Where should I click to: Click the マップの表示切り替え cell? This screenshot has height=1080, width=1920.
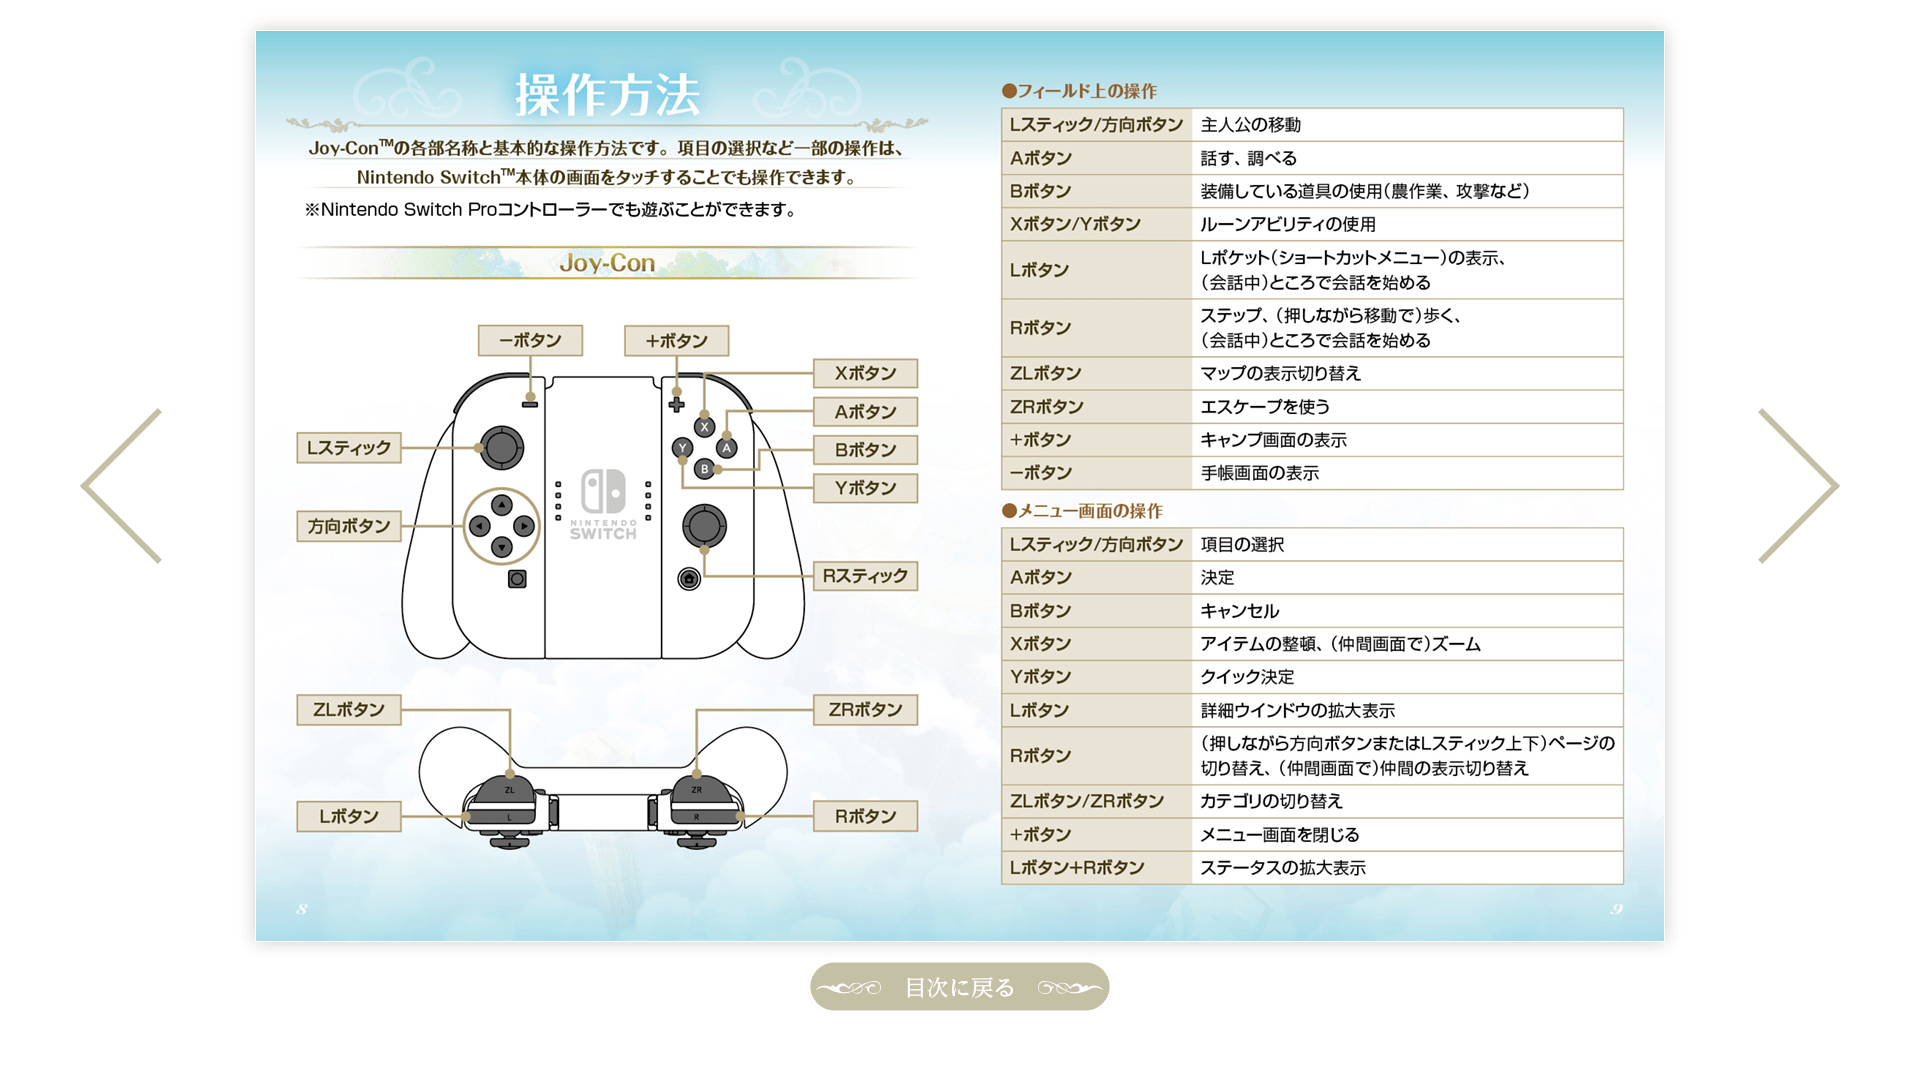click(1407, 373)
